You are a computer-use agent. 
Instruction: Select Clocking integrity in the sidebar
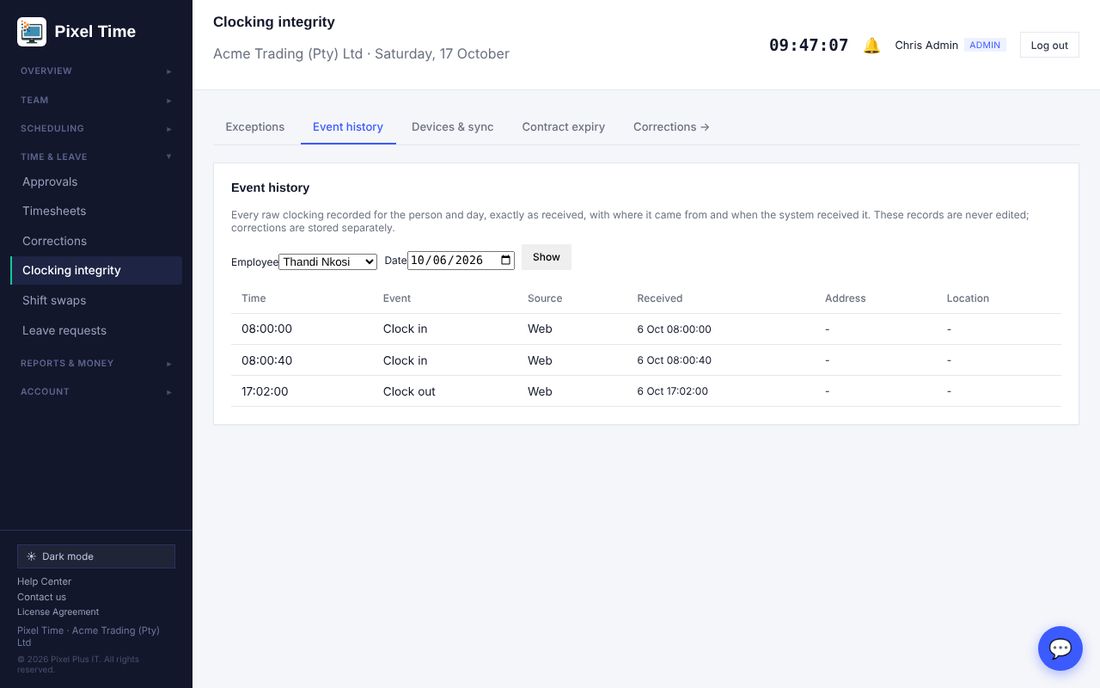click(96, 271)
